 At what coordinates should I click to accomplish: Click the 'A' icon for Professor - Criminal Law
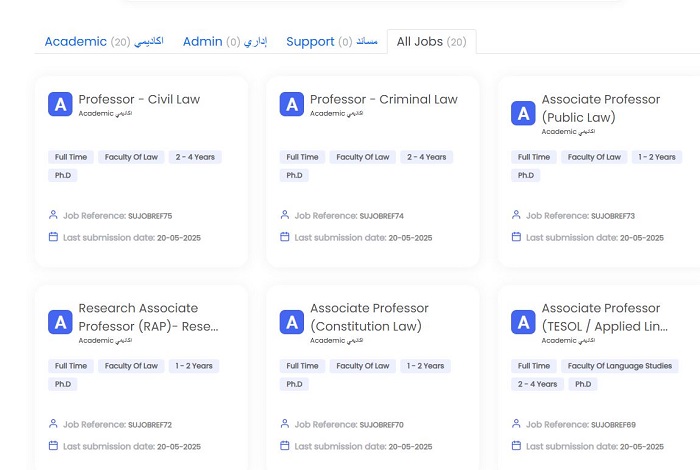click(292, 104)
